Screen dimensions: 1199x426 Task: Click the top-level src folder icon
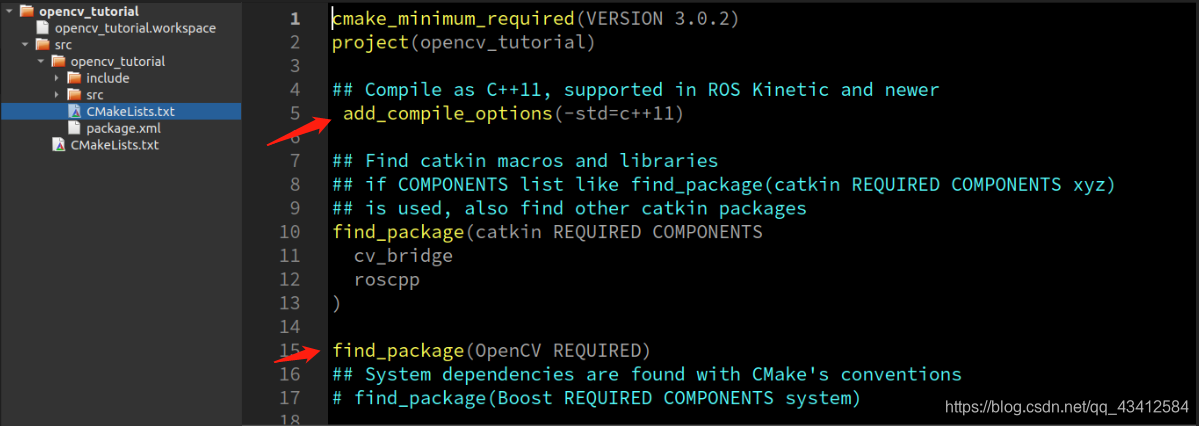(x=42, y=45)
